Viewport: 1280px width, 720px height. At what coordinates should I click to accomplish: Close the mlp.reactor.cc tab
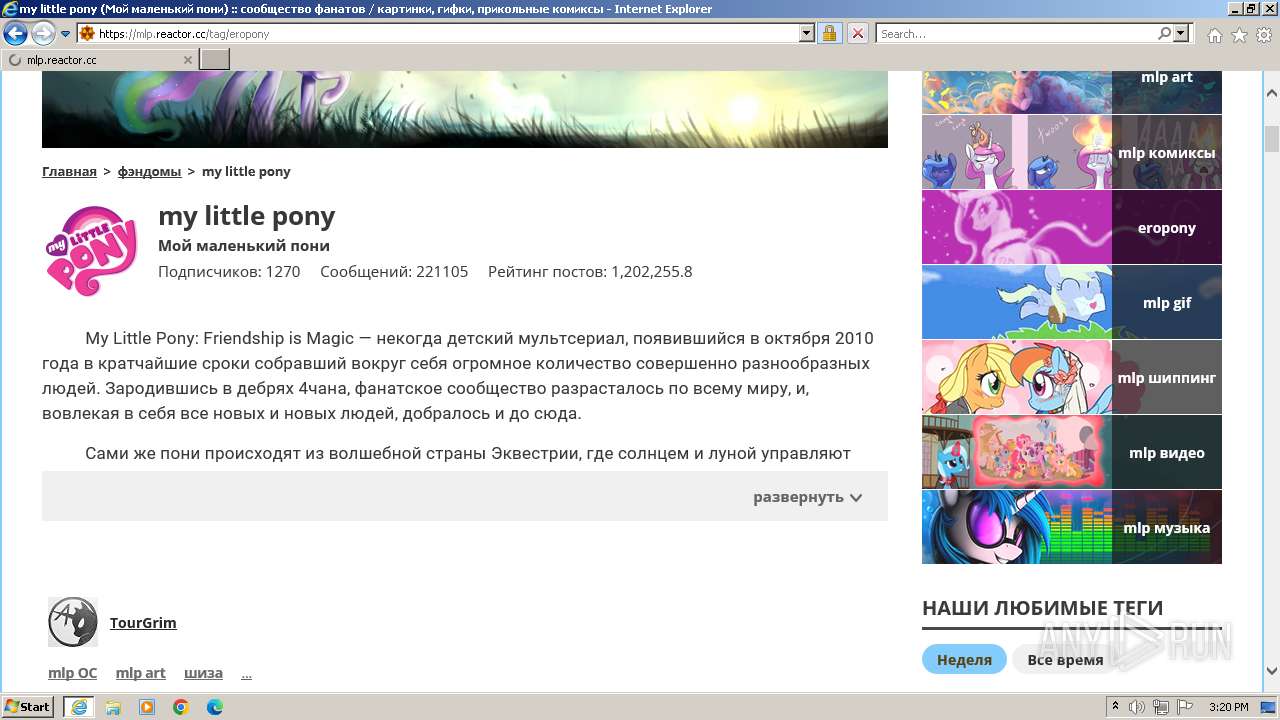(187, 60)
